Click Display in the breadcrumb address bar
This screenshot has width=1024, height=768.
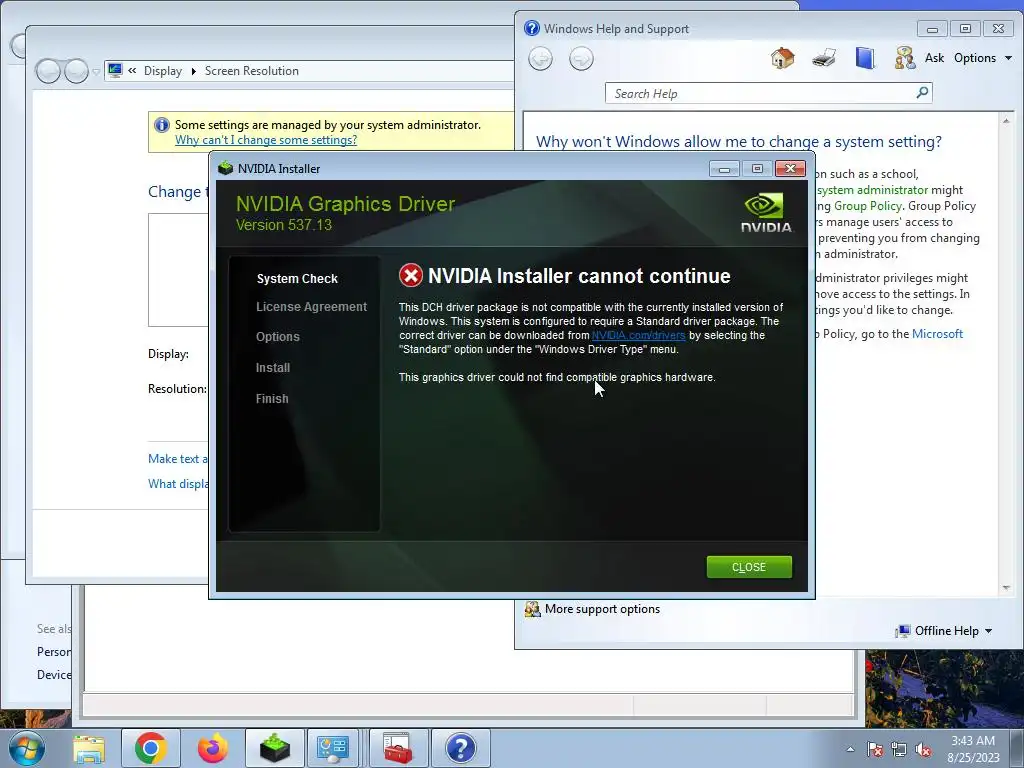[x=163, y=71]
